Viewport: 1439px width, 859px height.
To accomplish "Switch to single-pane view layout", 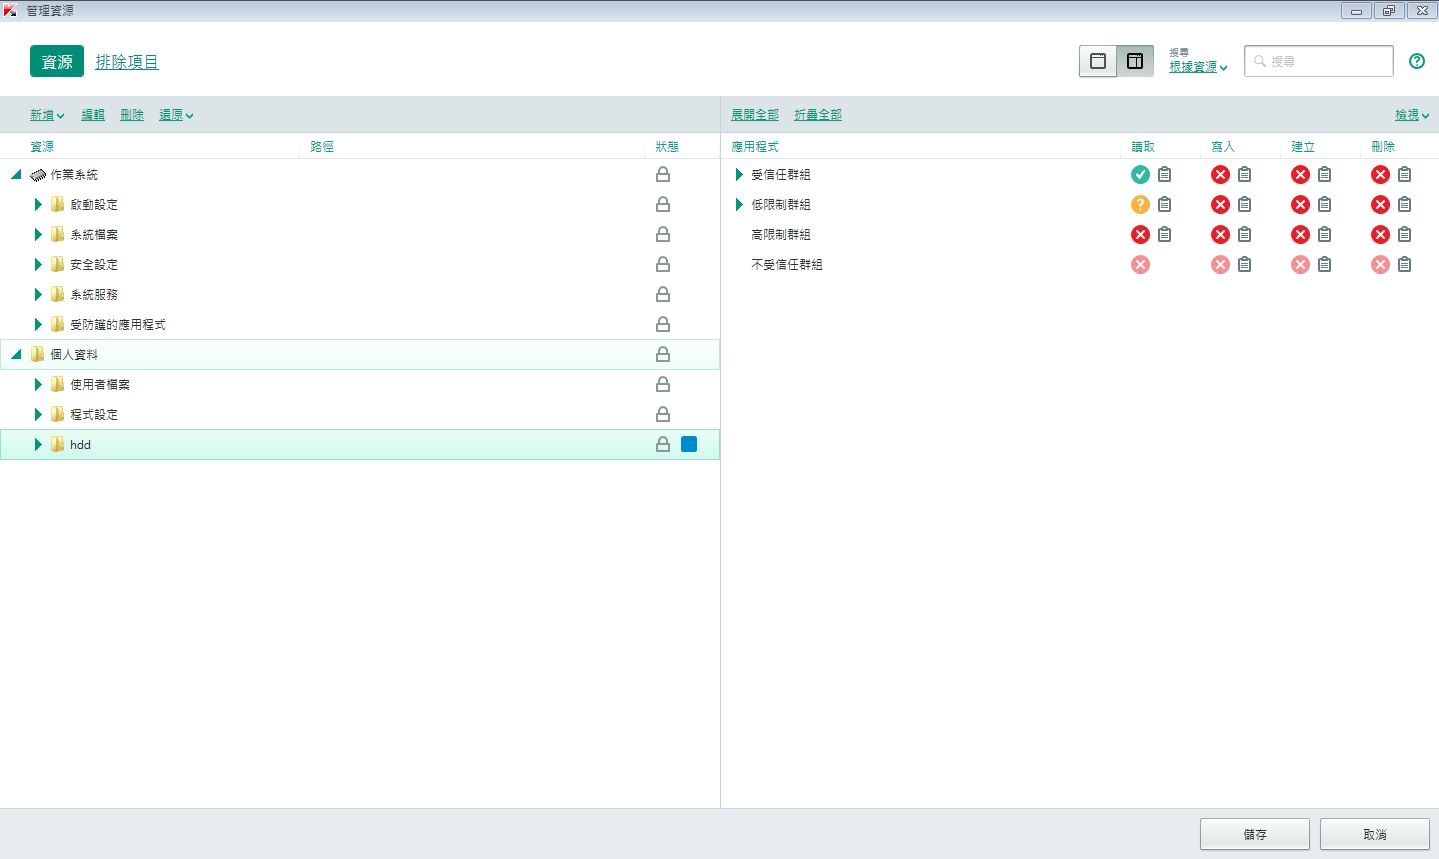I will coord(1098,61).
